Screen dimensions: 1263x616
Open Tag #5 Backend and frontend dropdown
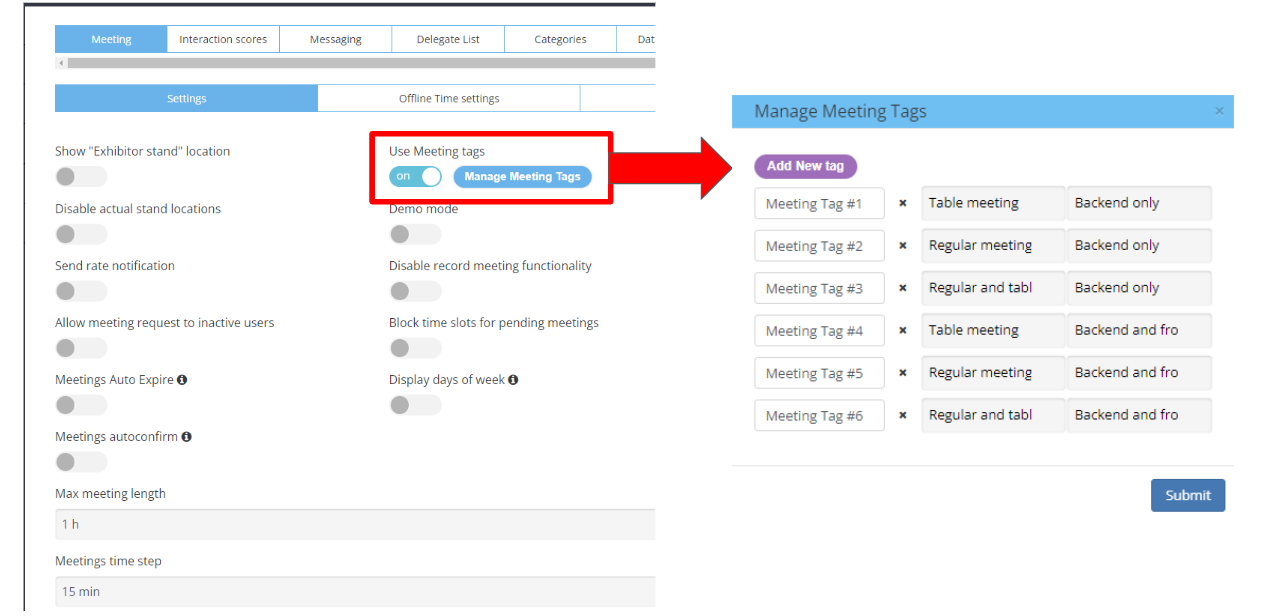click(1139, 373)
